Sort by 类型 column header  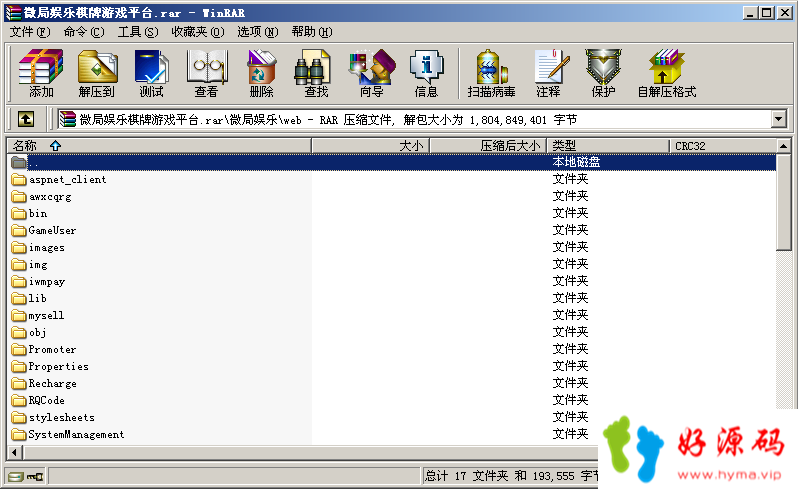[608, 146]
